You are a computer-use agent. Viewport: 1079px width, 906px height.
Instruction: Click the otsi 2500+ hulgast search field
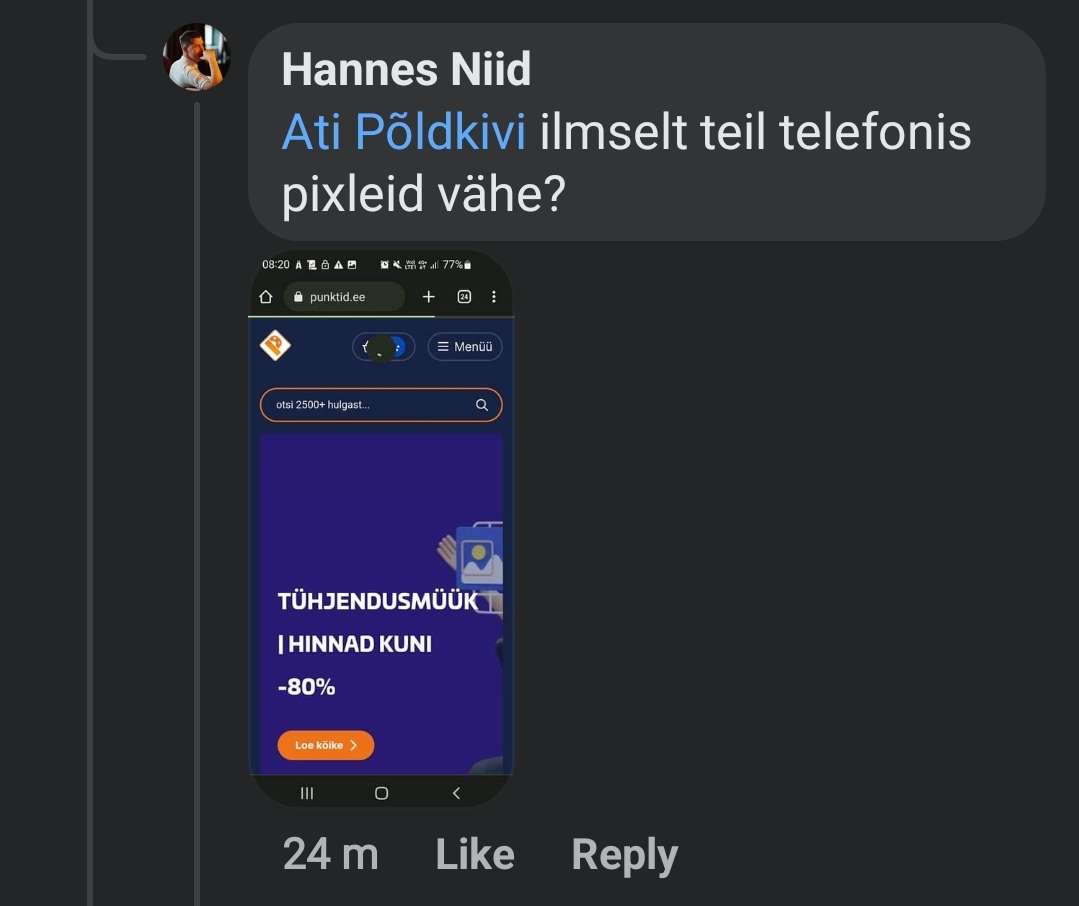365,405
